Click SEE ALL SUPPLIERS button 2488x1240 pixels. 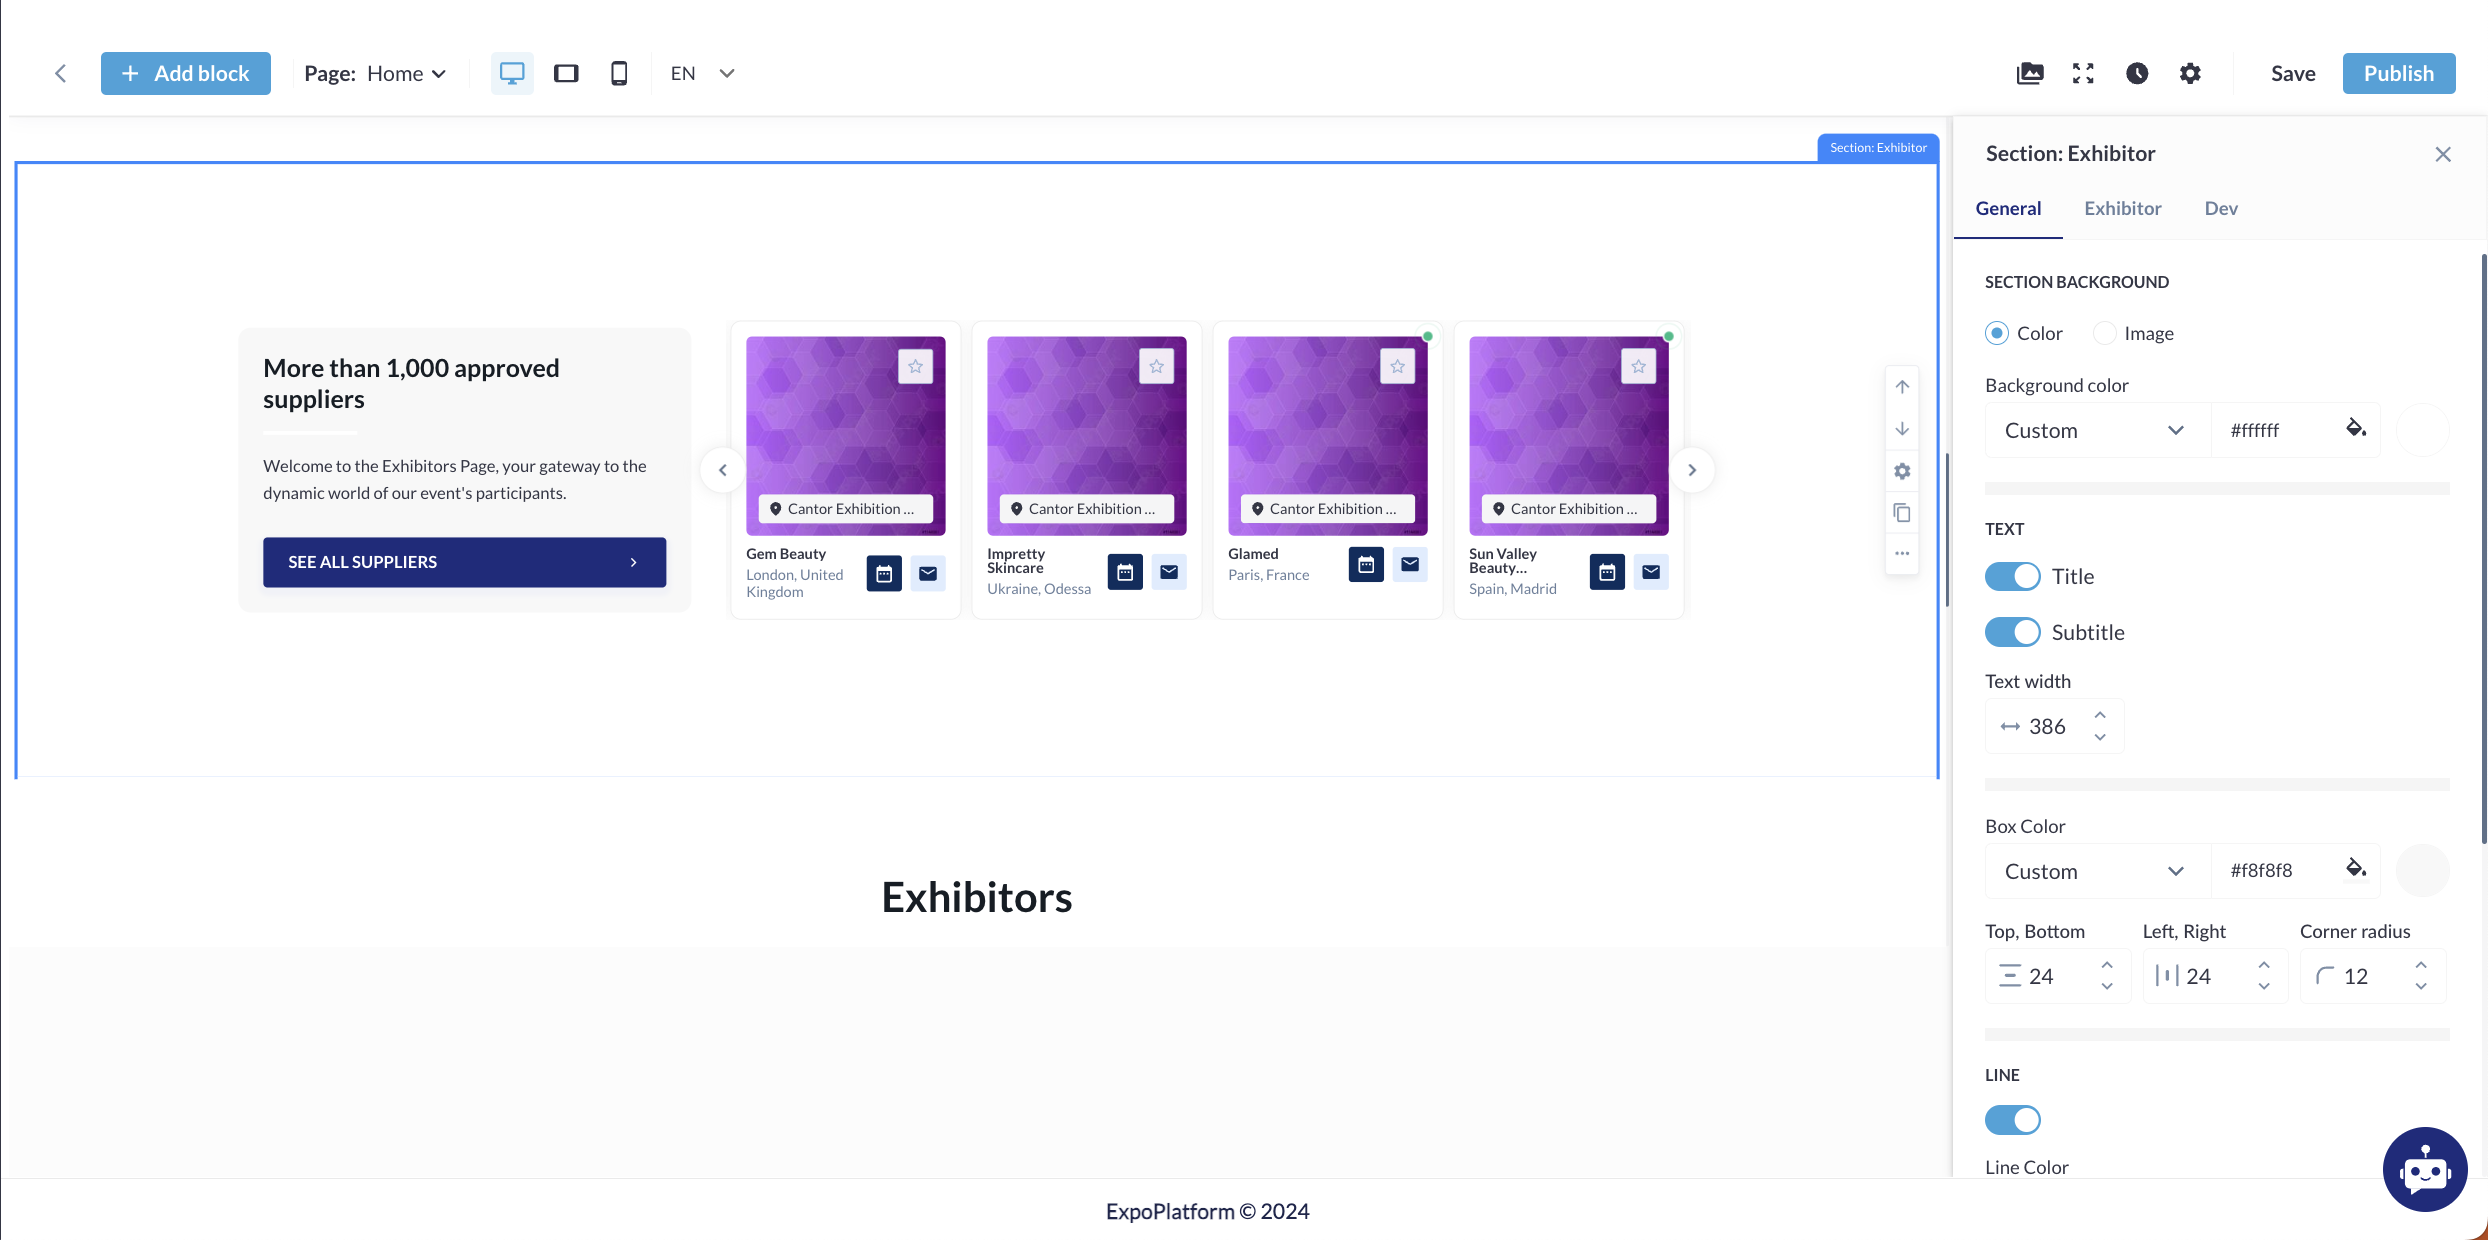(x=464, y=562)
